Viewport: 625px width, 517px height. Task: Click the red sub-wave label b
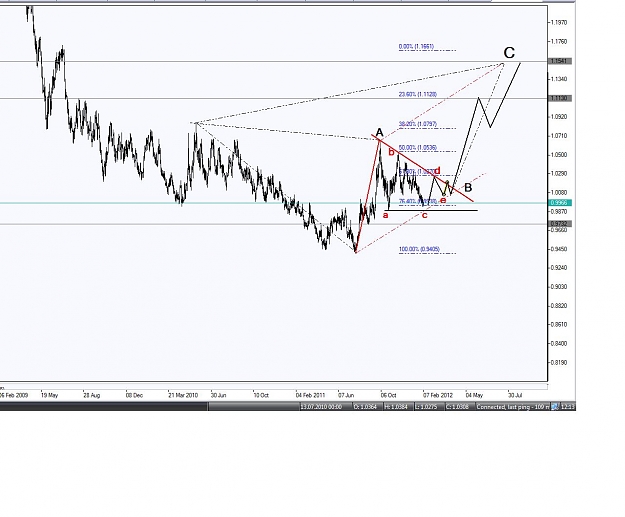click(x=391, y=152)
